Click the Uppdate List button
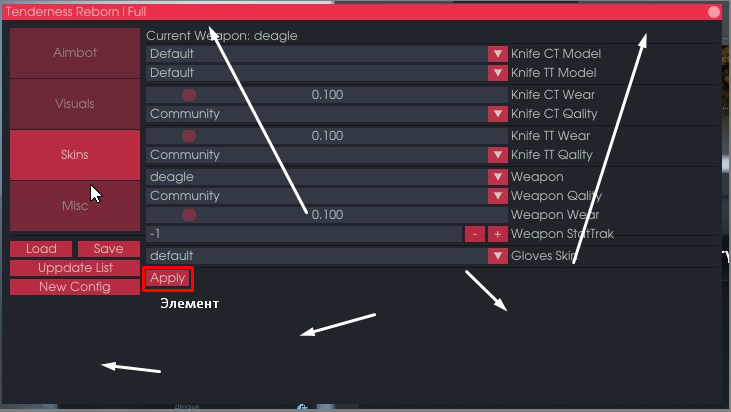 pyautogui.click(x=75, y=268)
